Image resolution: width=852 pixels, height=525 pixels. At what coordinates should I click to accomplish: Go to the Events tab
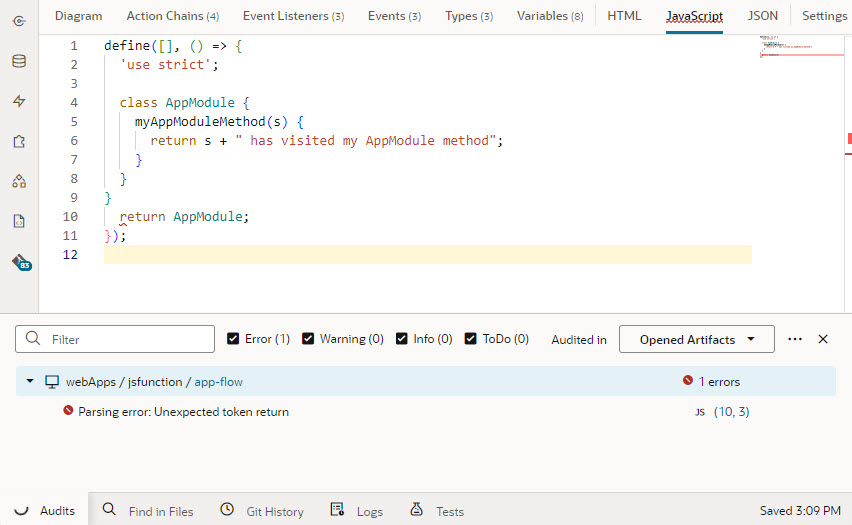[x=394, y=16]
